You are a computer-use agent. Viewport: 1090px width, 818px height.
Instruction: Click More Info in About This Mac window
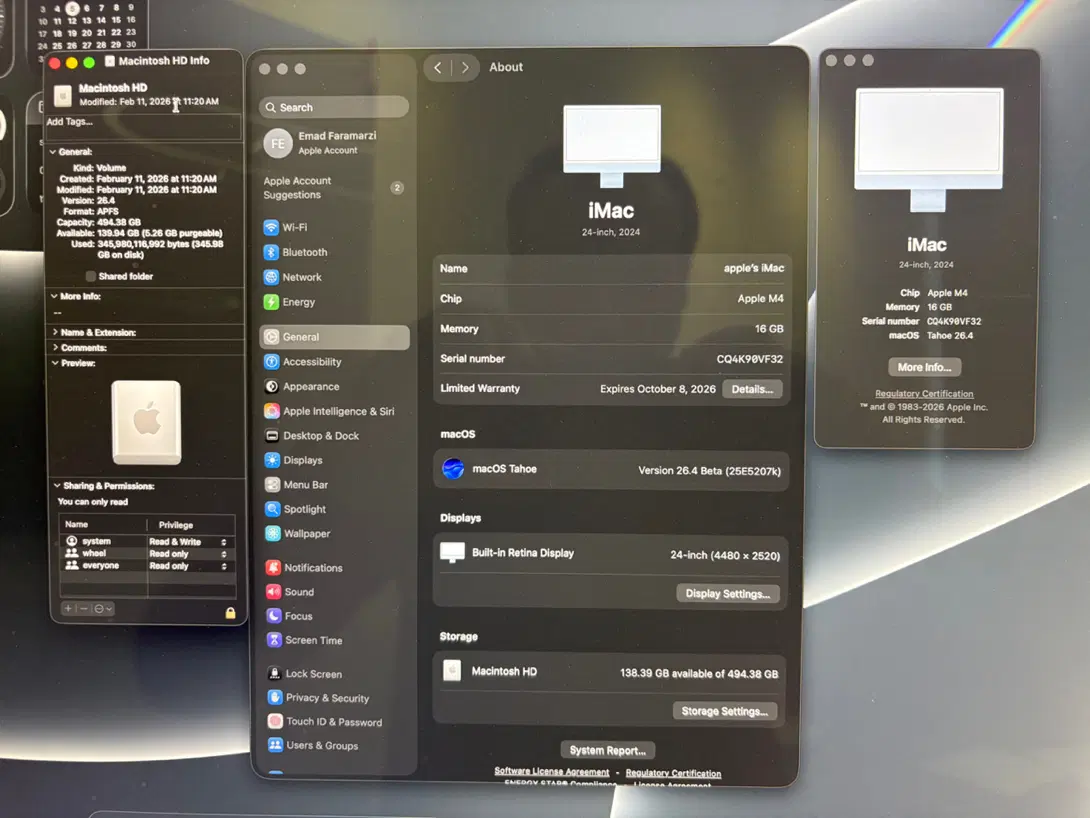pyautogui.click(x=924, y=367)
